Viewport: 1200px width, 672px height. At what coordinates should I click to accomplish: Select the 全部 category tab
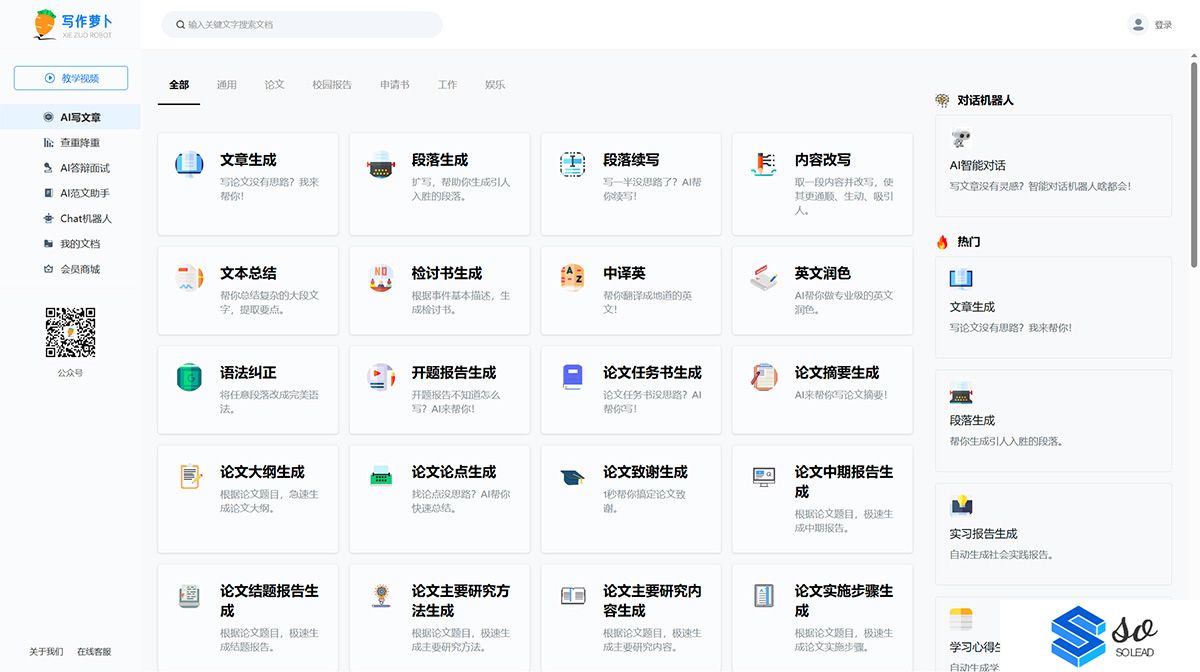tap(179, 85)
